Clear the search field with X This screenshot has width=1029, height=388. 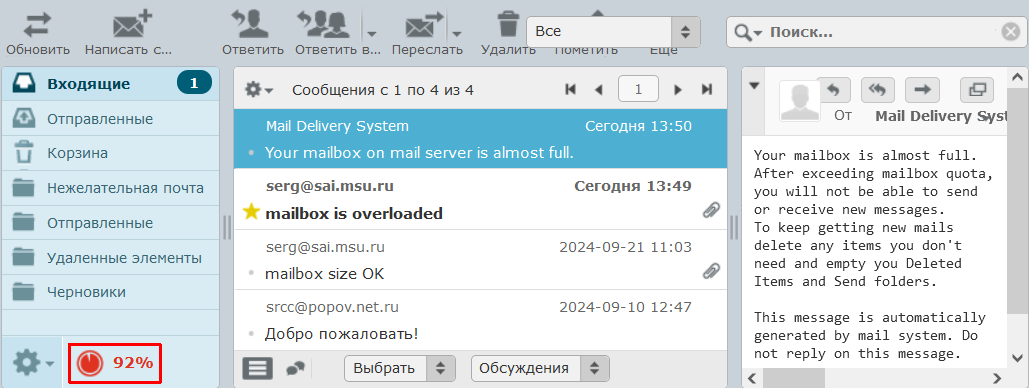[1011, 32]
